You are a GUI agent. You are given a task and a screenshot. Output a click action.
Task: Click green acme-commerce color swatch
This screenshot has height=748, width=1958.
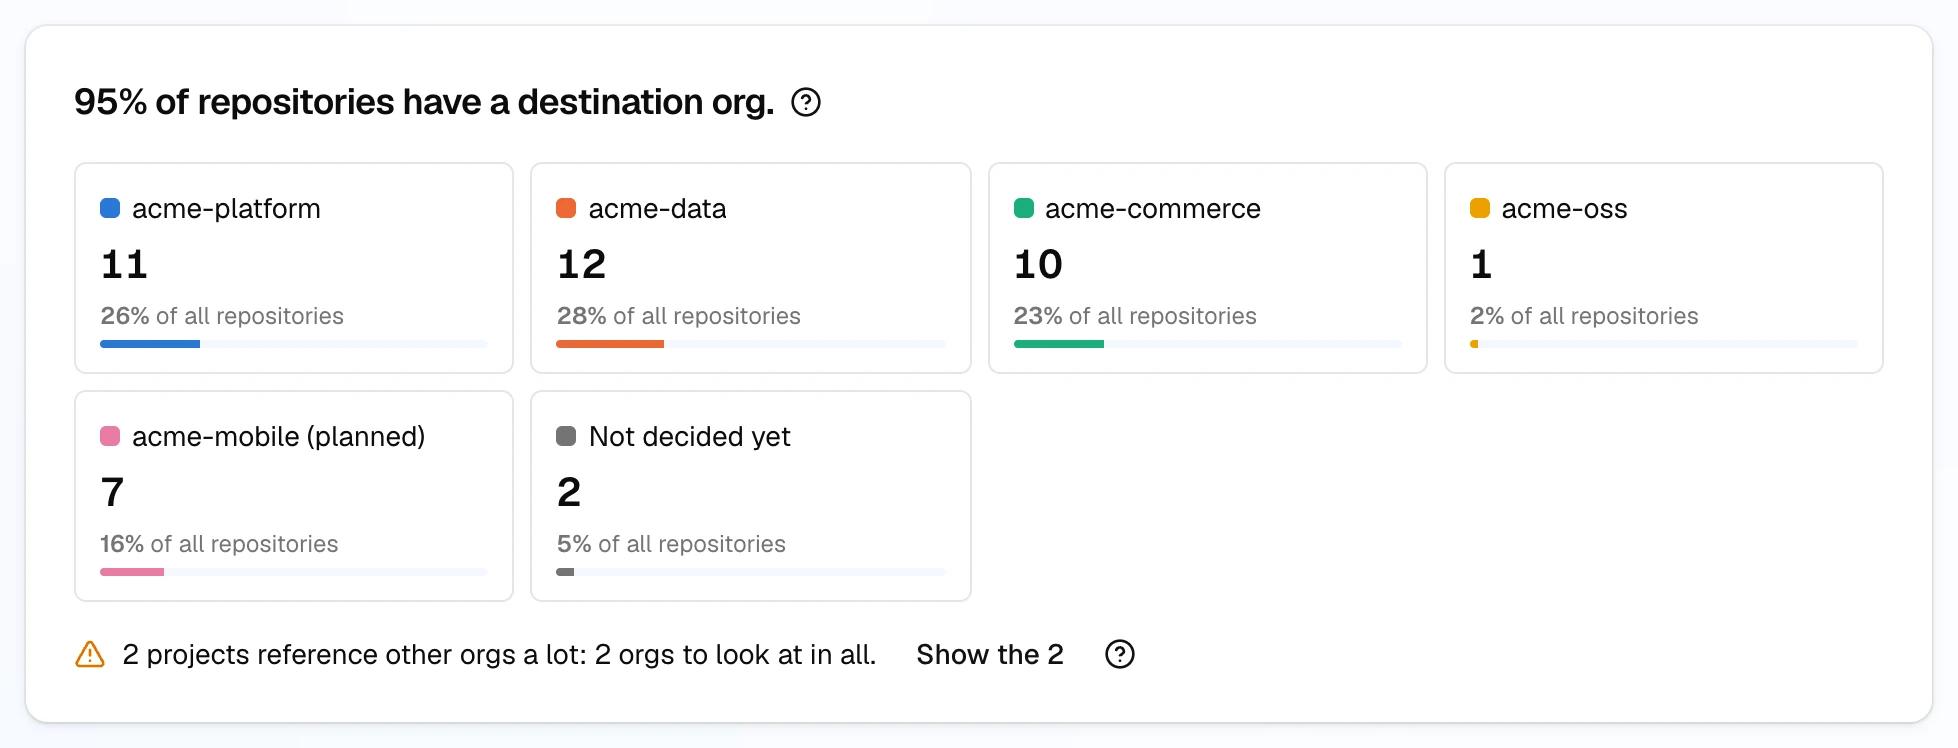point(1024,208)
